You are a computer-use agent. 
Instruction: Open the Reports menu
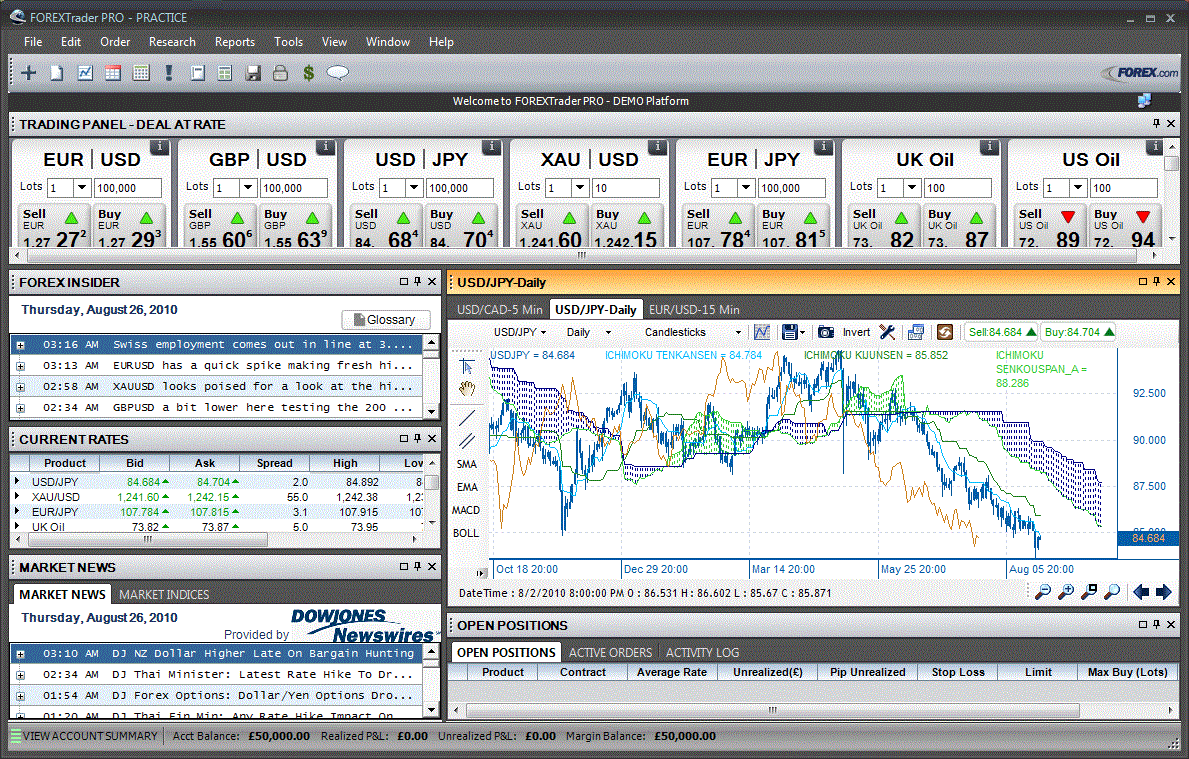coord(235,42)
